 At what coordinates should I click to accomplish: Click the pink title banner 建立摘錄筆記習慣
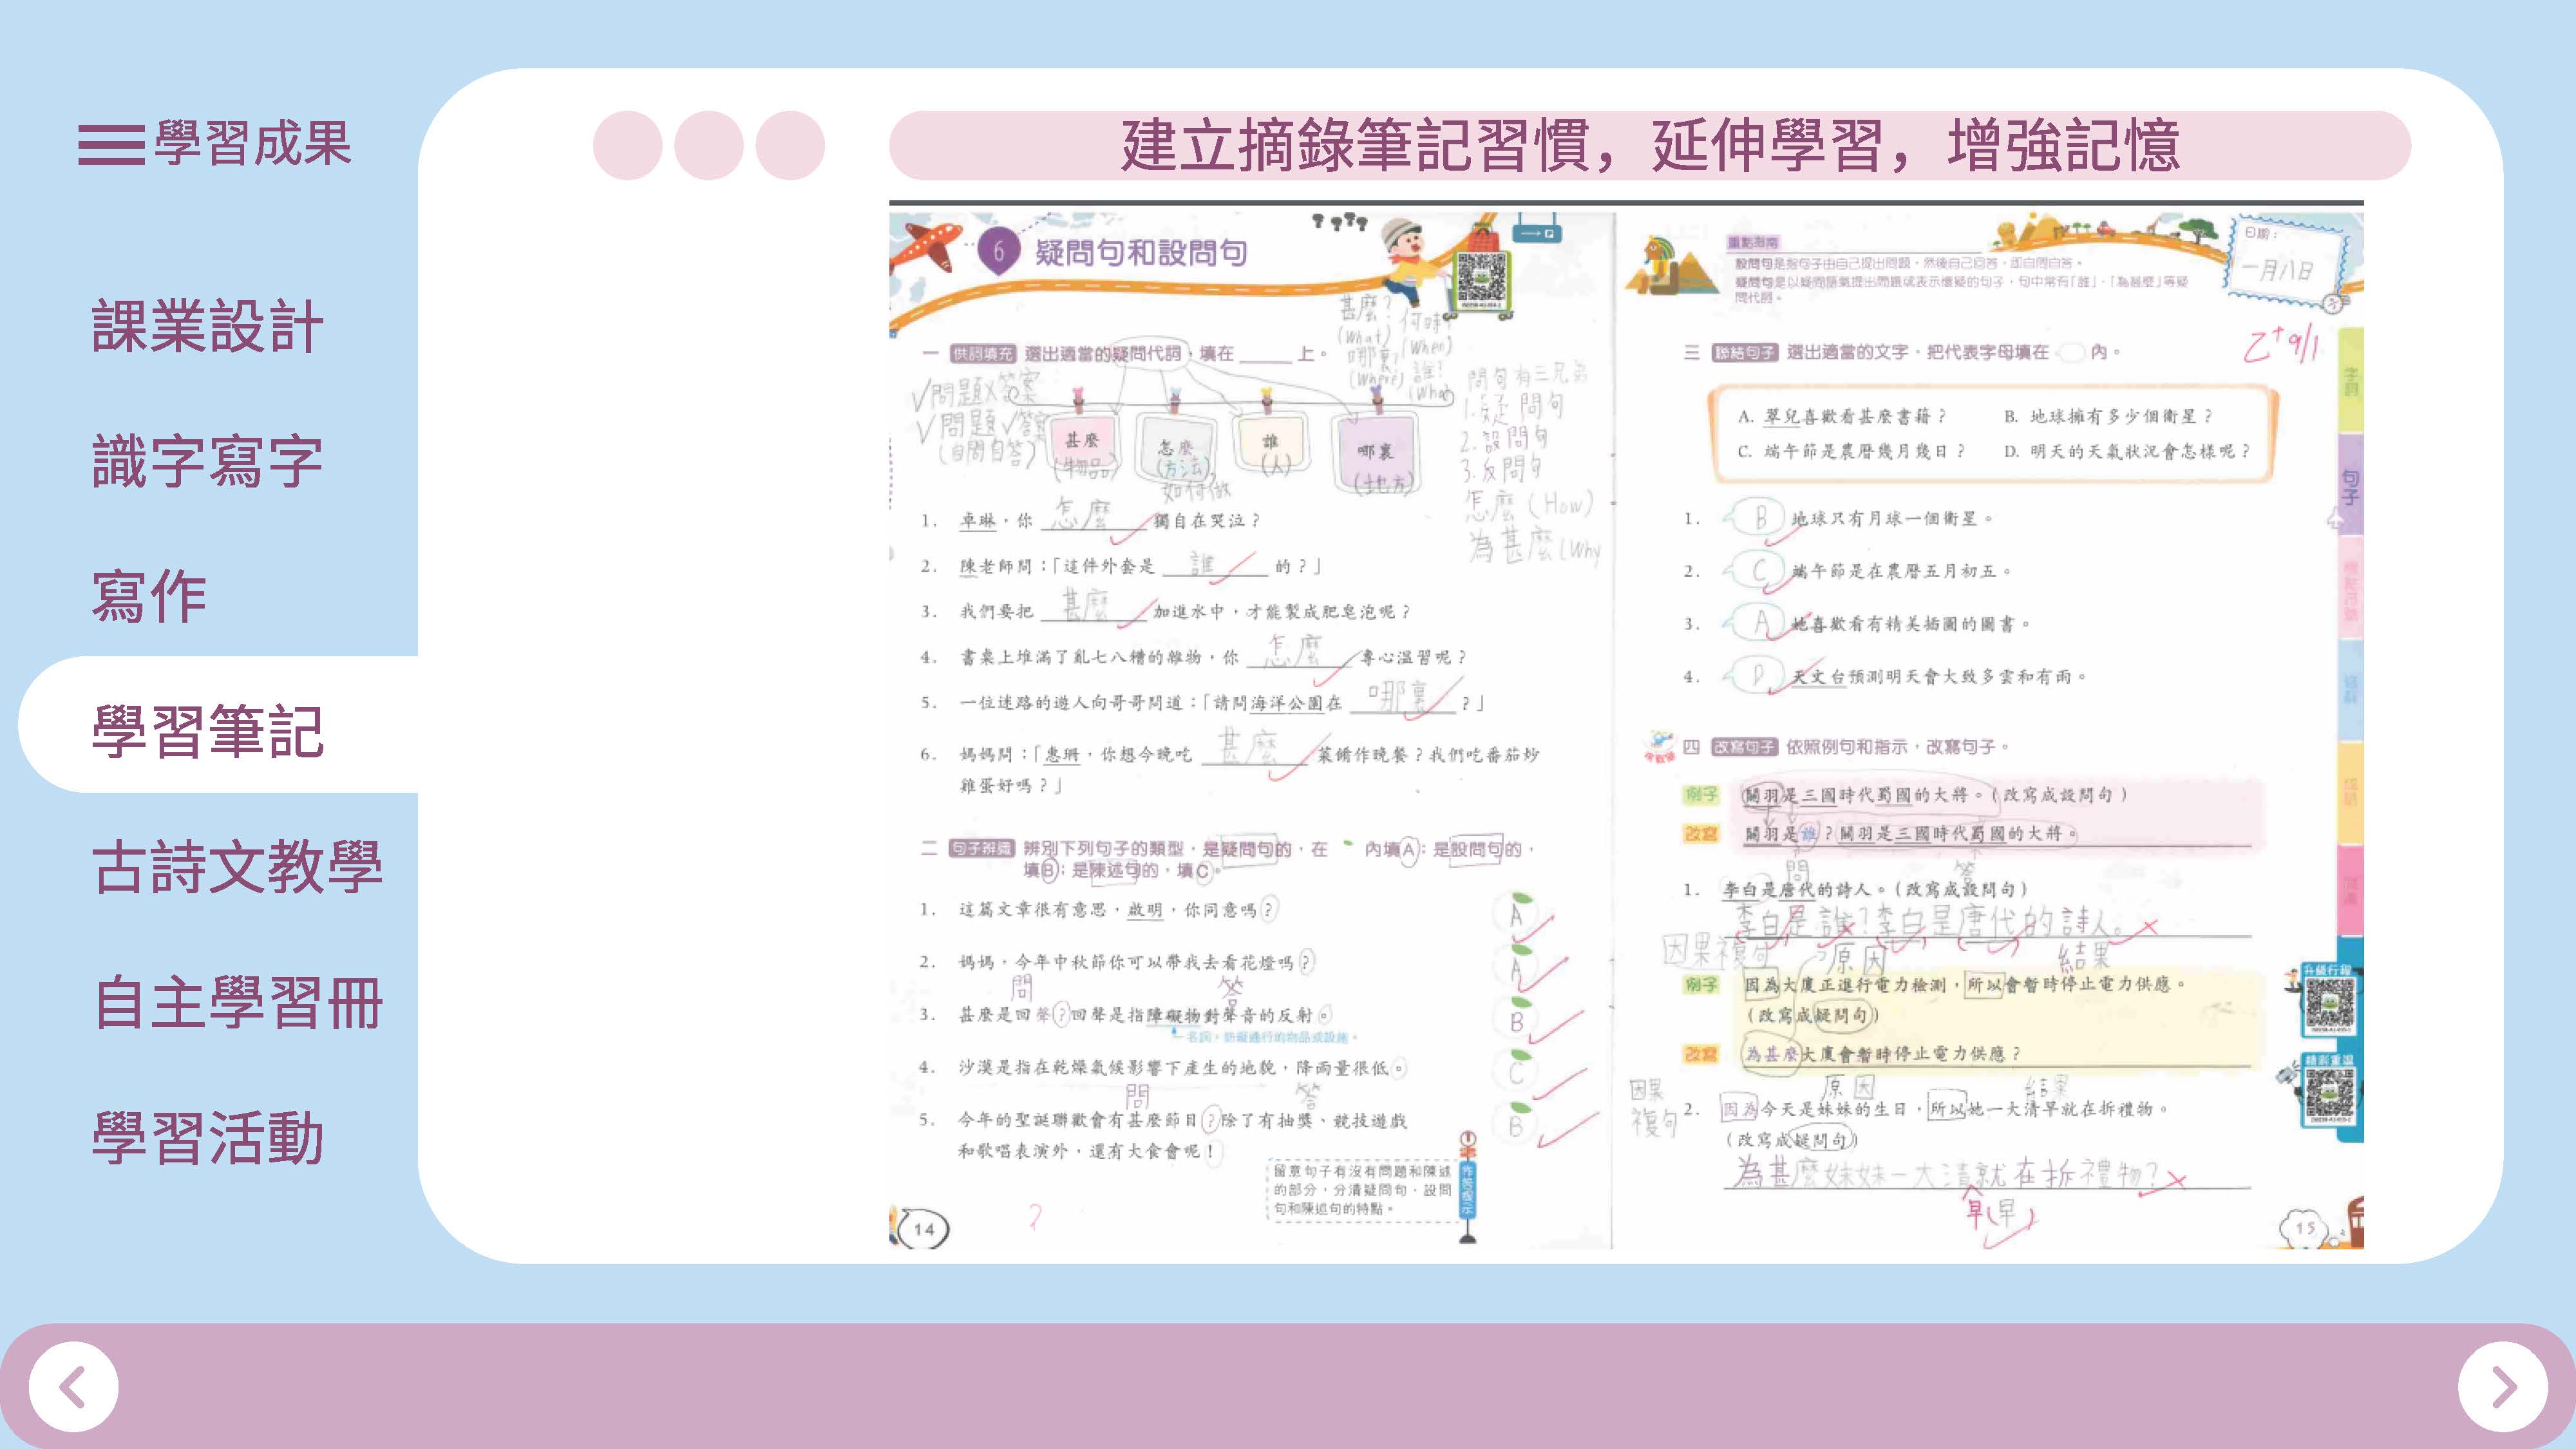(x=1649, y=146)
